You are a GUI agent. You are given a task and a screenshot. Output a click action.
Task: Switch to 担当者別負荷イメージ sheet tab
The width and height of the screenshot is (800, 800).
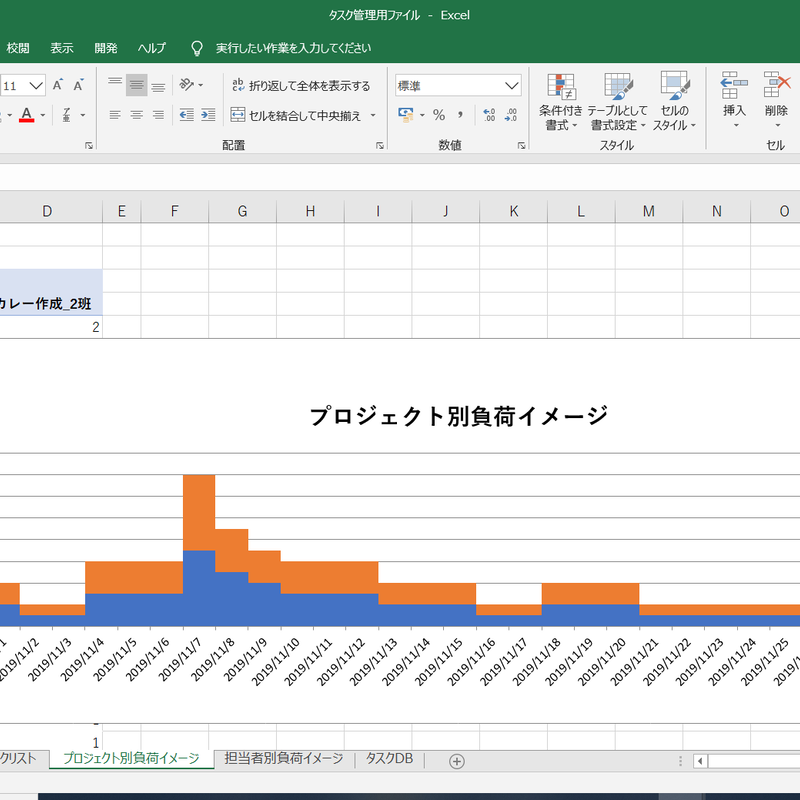click(284, 759)
